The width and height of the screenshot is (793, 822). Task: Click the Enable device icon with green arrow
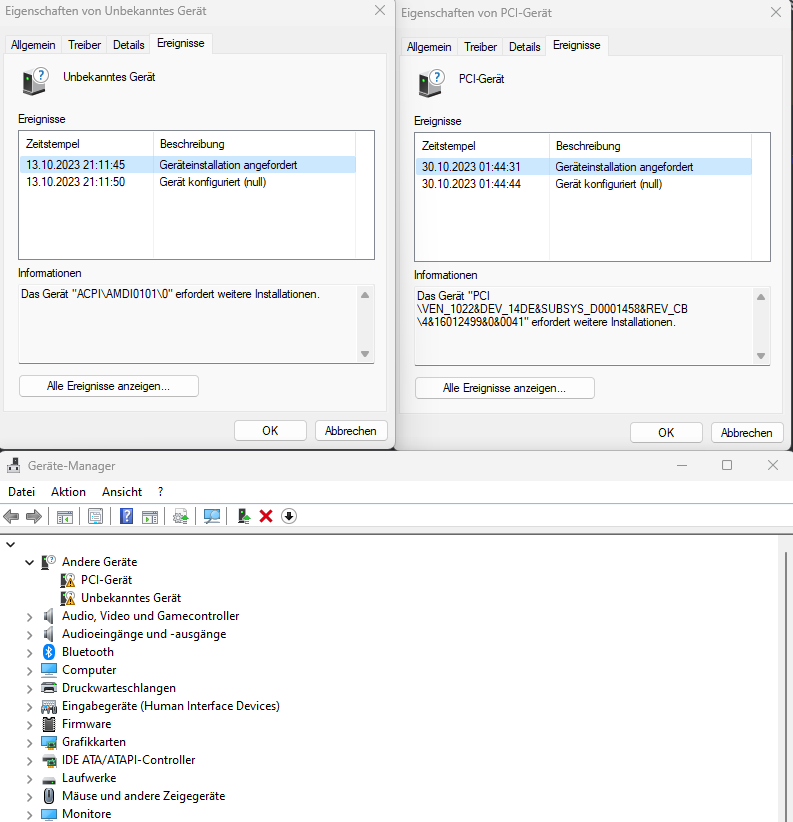pos(244,516)
